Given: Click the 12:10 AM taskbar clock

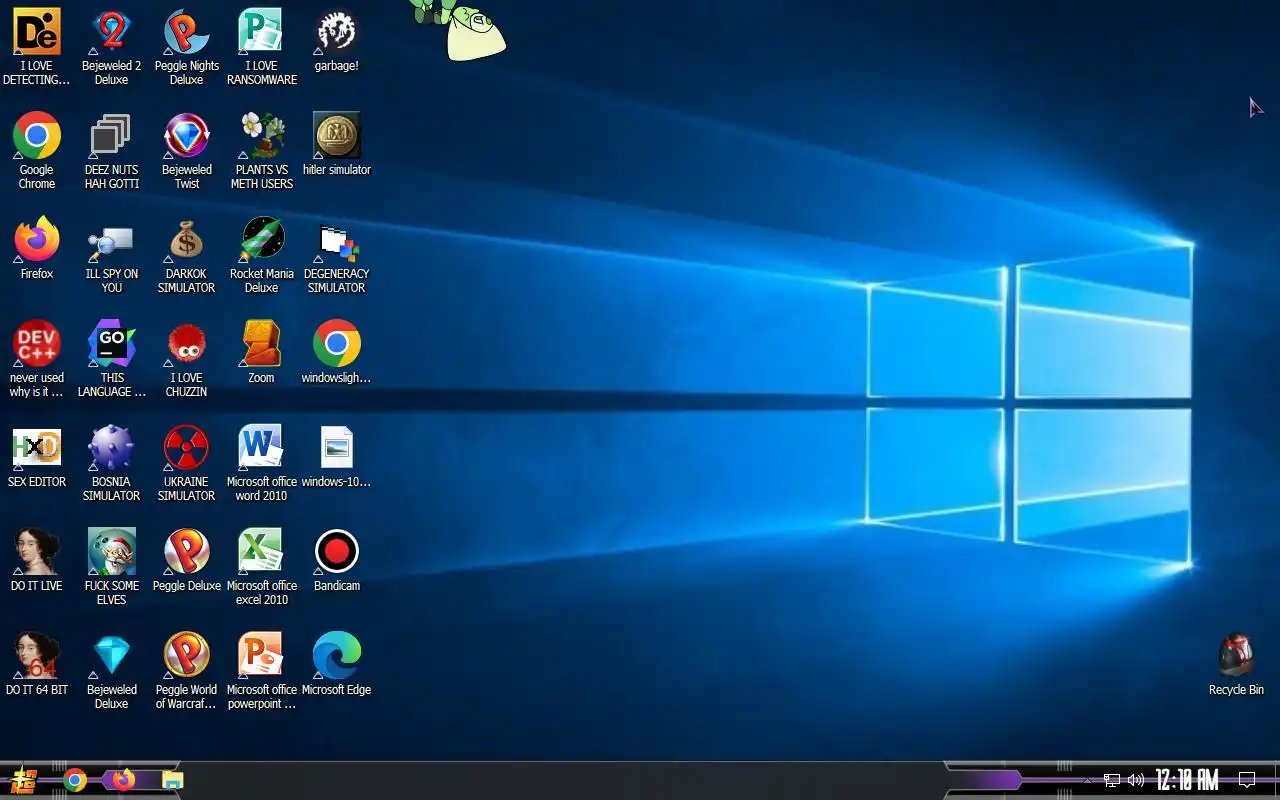Looking at the screenshot, I should tap(1187, 780).
